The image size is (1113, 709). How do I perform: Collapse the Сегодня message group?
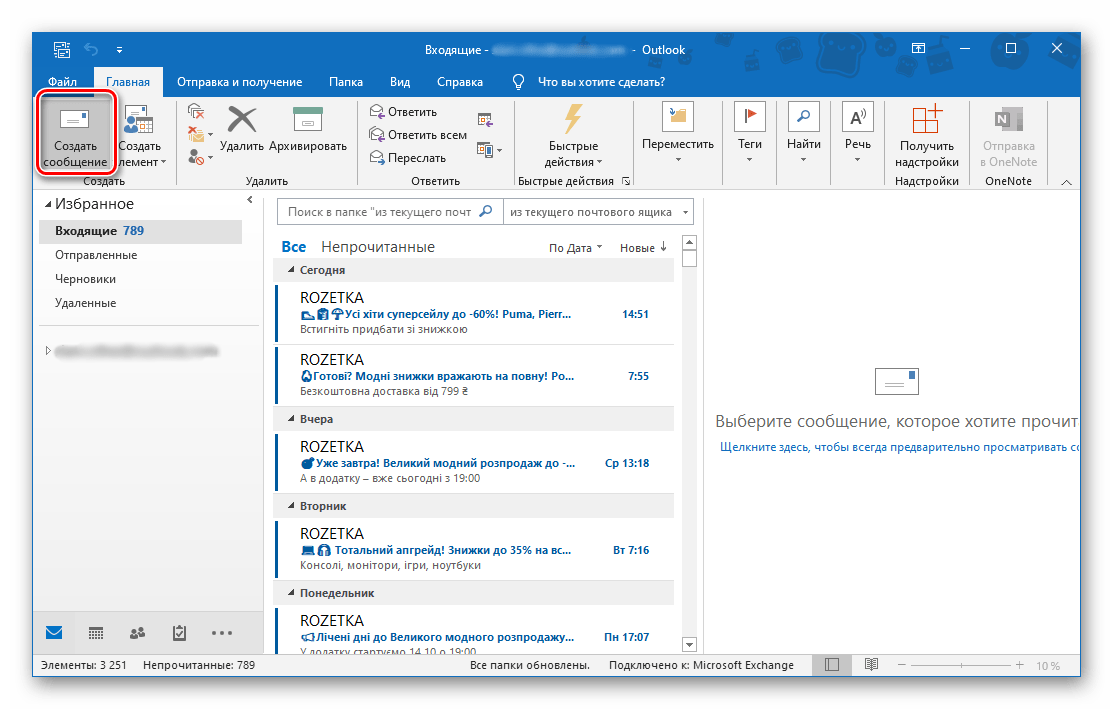pos(291,270)
